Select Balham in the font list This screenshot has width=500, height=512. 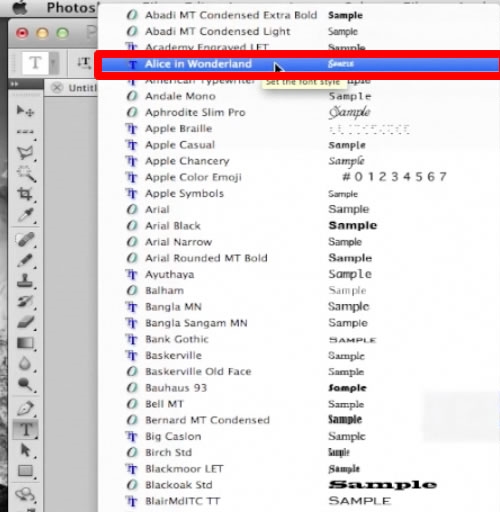click(165, 291)
